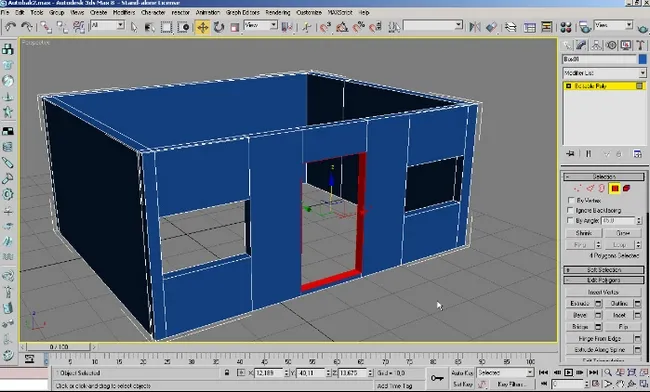Viewport: 650px width, 392px height.
Task: Open Curve Editor from the toolbar
Action: [x=529, y=27]
